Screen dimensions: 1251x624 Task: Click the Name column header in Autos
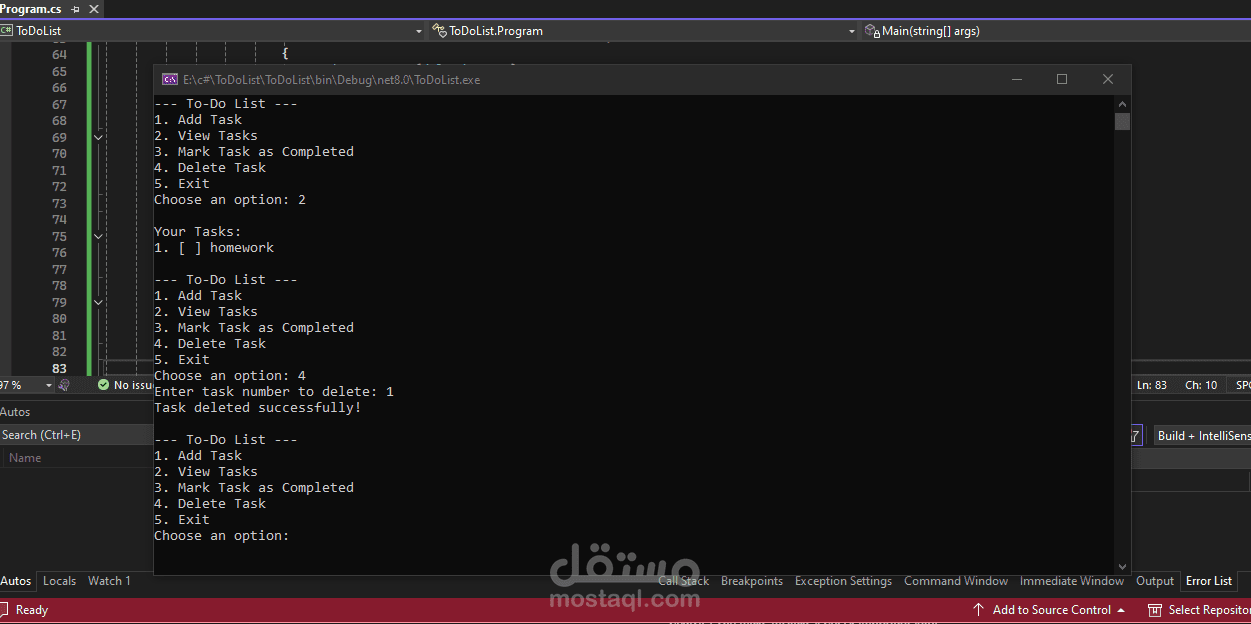(25, 458)
